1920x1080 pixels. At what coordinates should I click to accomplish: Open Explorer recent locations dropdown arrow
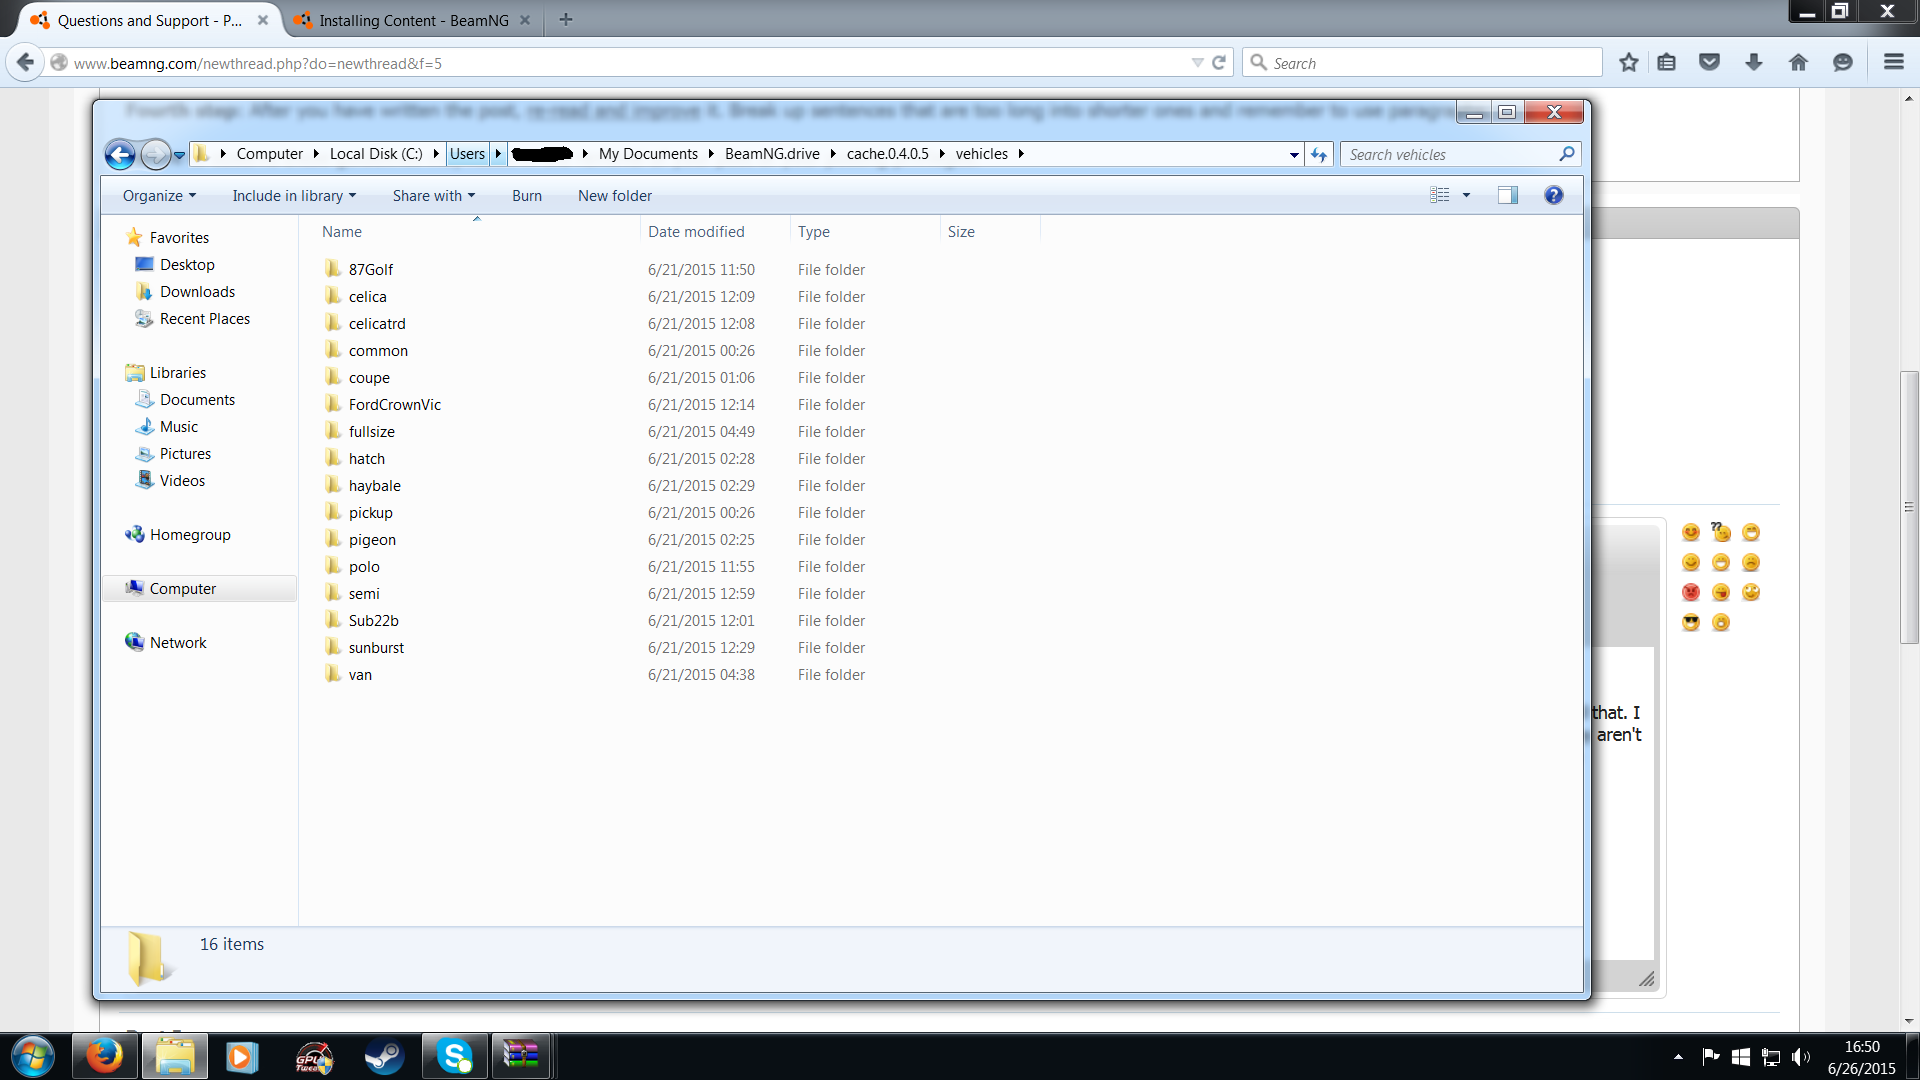click(x=180, y=155)
